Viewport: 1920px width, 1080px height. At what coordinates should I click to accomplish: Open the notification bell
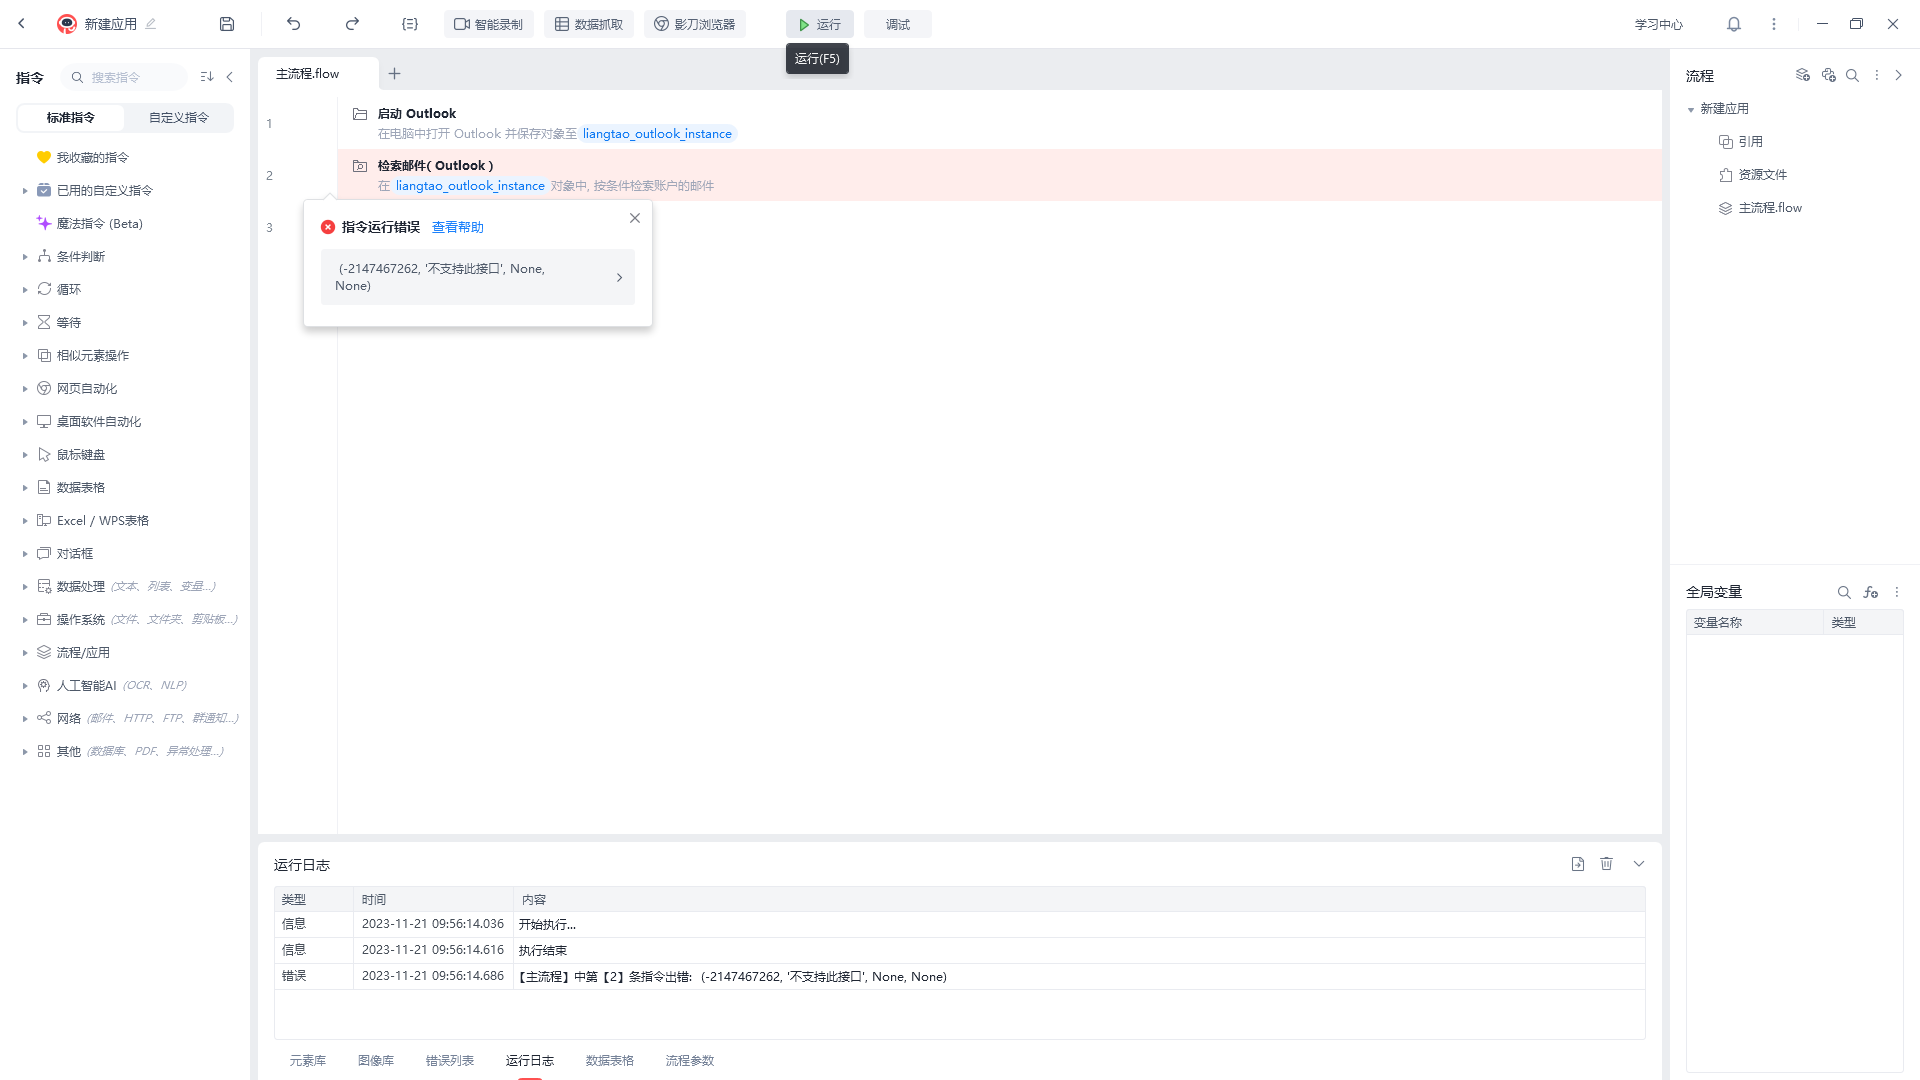click(x=1734, y=24)
